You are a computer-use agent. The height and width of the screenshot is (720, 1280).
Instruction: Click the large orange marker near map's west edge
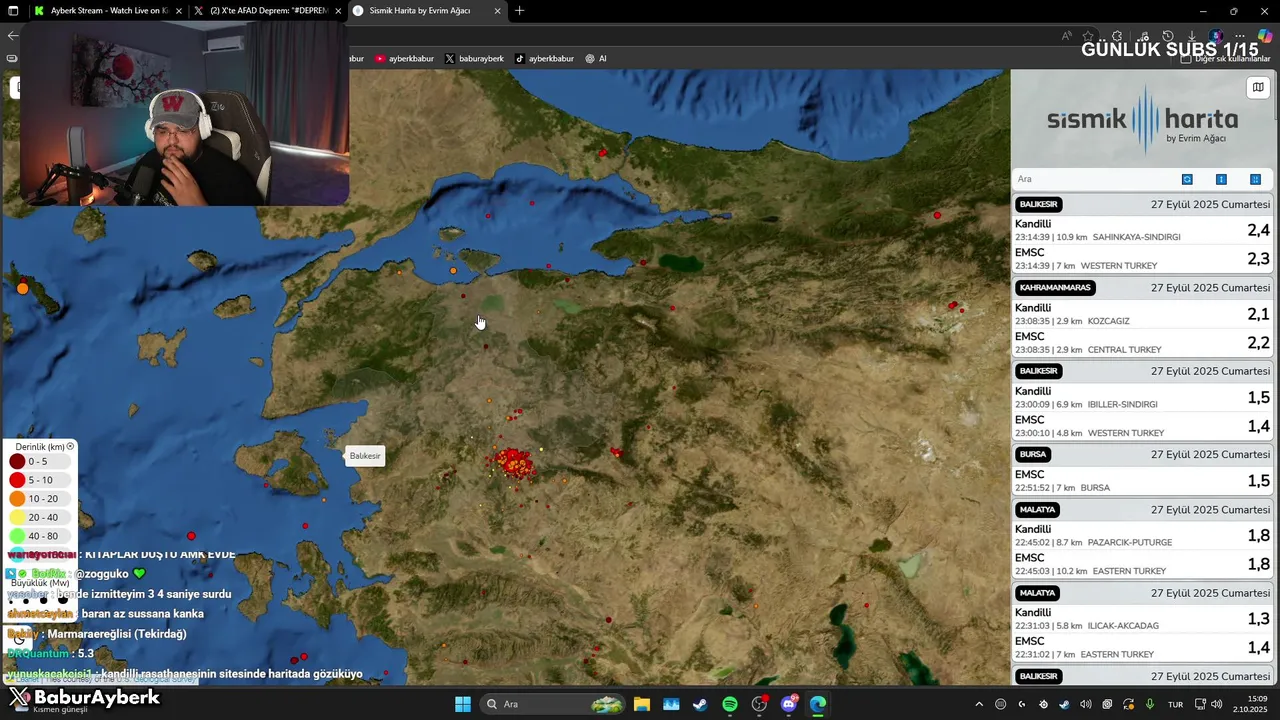point(23,288)
